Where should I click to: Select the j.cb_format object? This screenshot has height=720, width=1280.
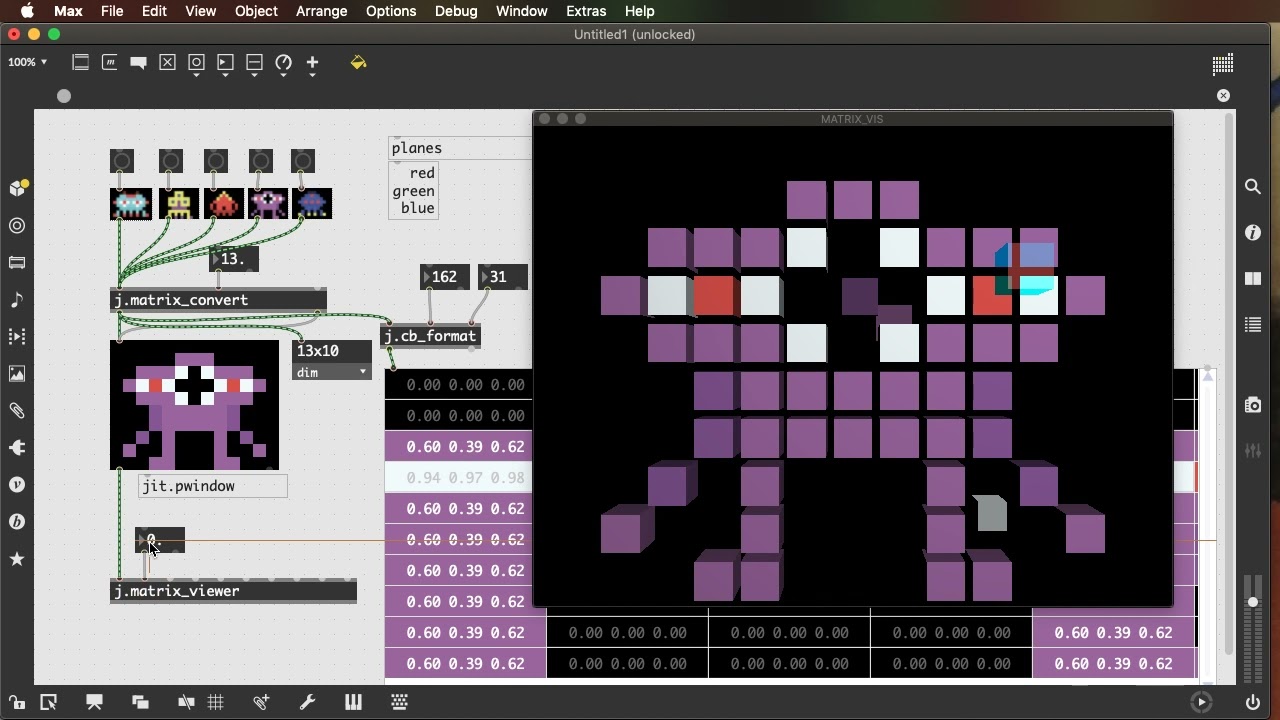point(431,336)
